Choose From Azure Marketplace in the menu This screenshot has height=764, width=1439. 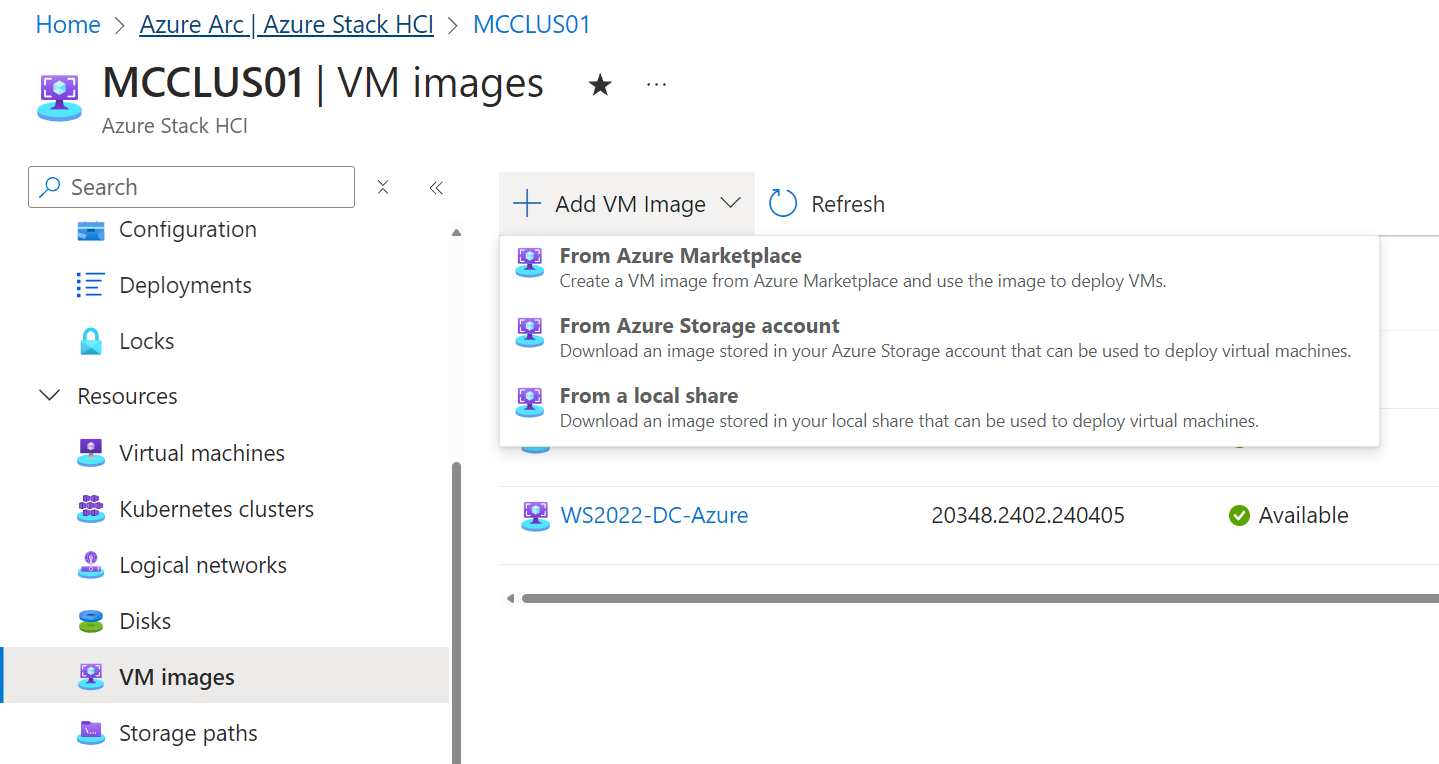point(679,255)
